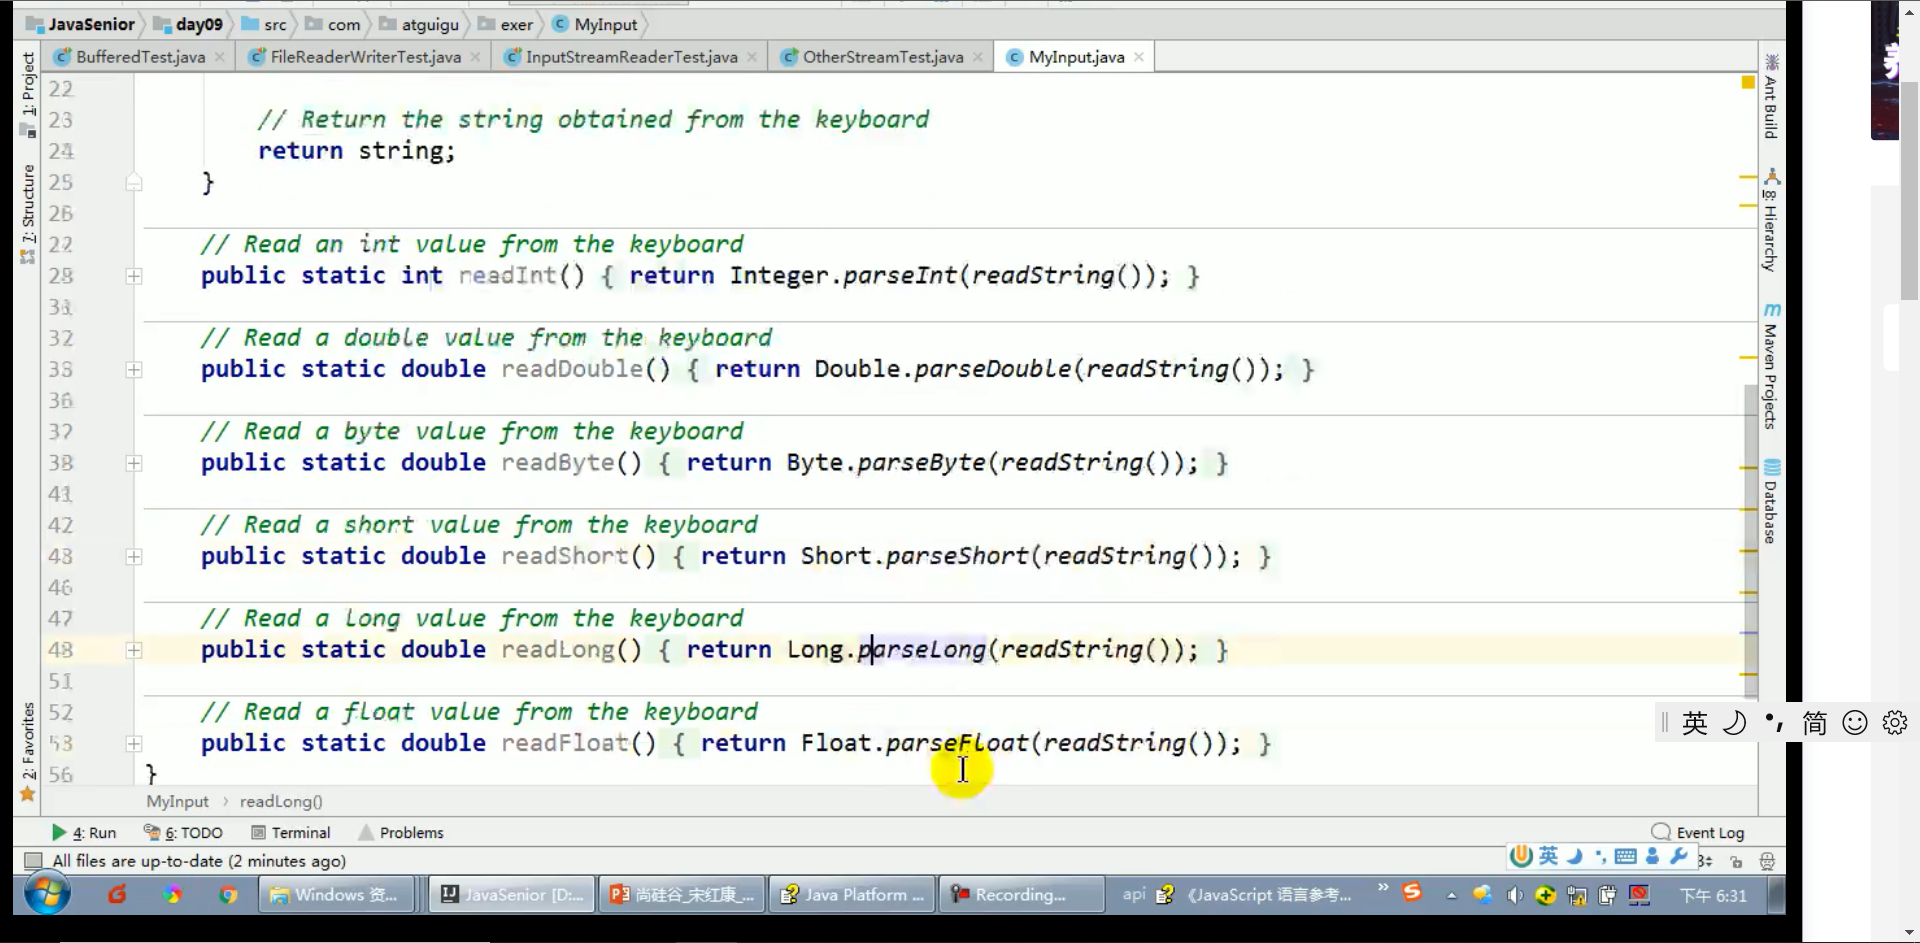Open the Sogou IME soft keyboard icon

pyautogui.click(x=1626, y=856)
